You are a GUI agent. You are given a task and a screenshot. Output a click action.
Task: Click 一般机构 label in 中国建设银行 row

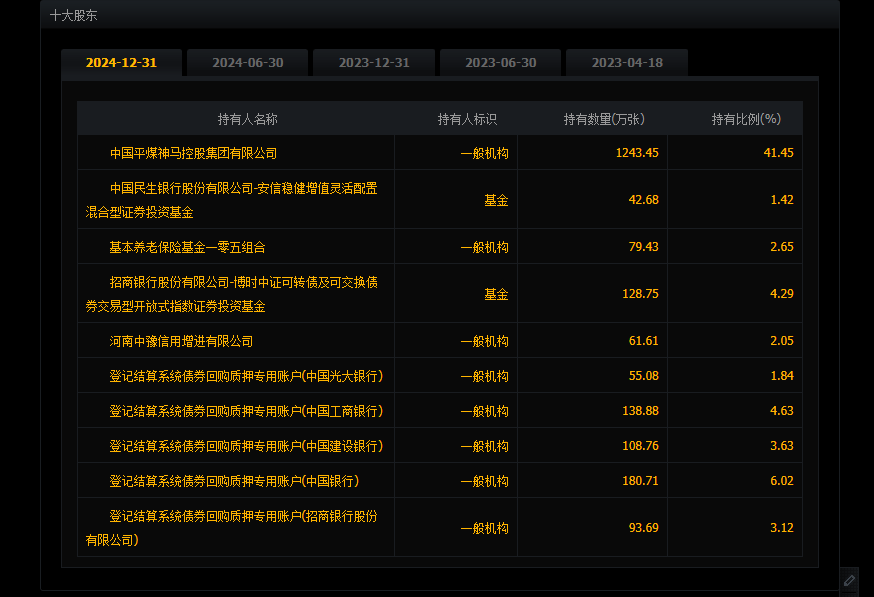[484, 446]
